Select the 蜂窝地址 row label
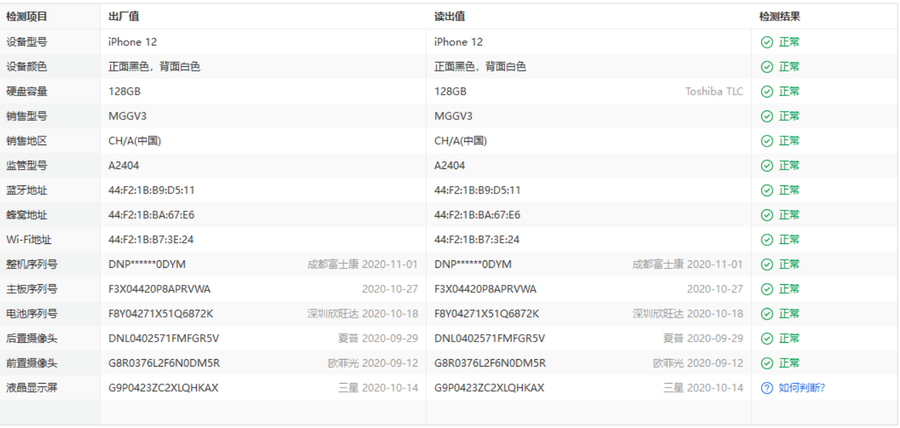The width and height of the screenshot is (900, 428). pos(27,215)
